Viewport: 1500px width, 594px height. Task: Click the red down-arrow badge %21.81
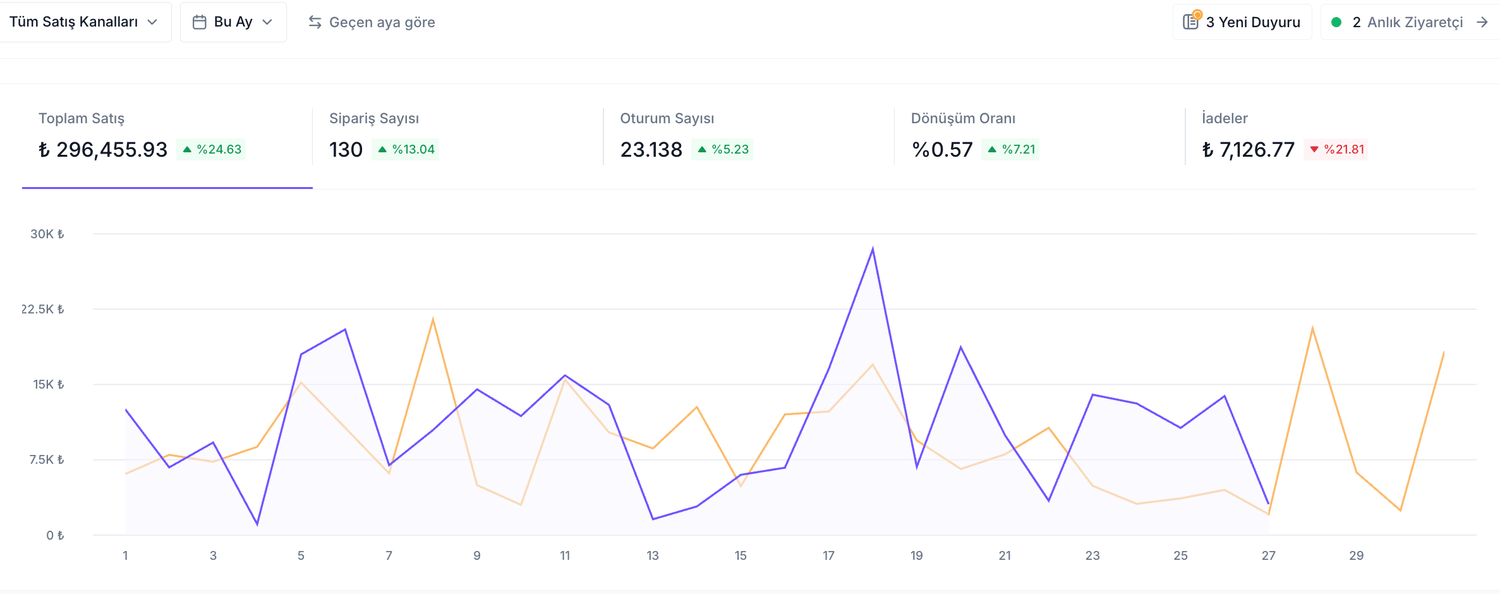(x=1336, y=150)
